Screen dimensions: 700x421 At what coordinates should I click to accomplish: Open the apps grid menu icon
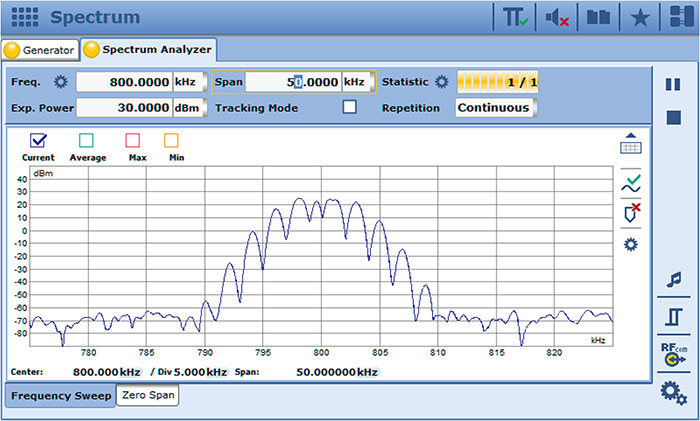pyautogui.click(x=26, y=17)
